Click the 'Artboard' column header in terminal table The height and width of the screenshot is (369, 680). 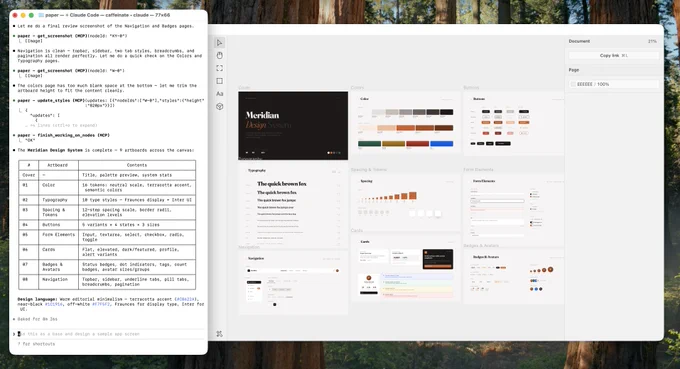58,165
